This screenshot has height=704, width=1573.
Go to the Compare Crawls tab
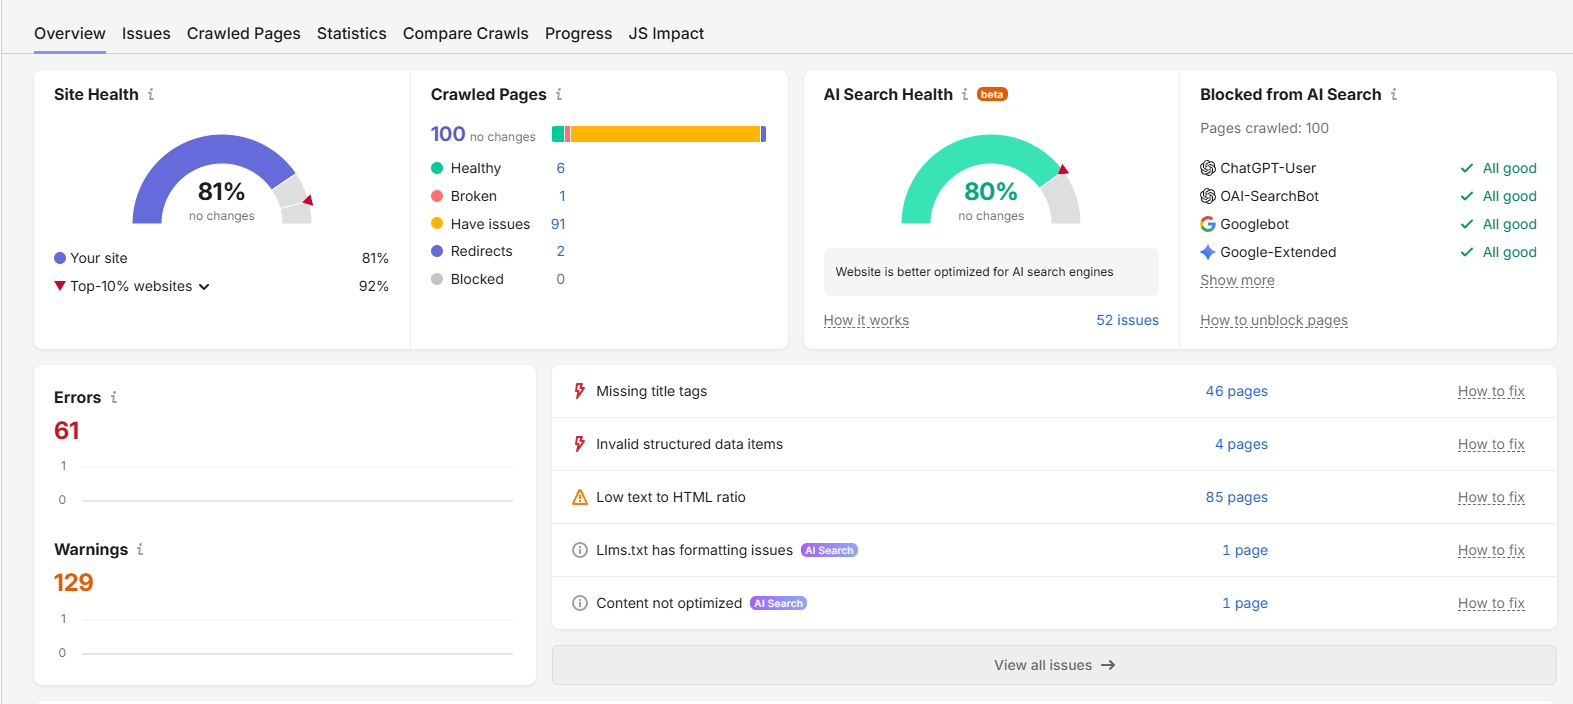pyautogui.click(x=466, y=33)
